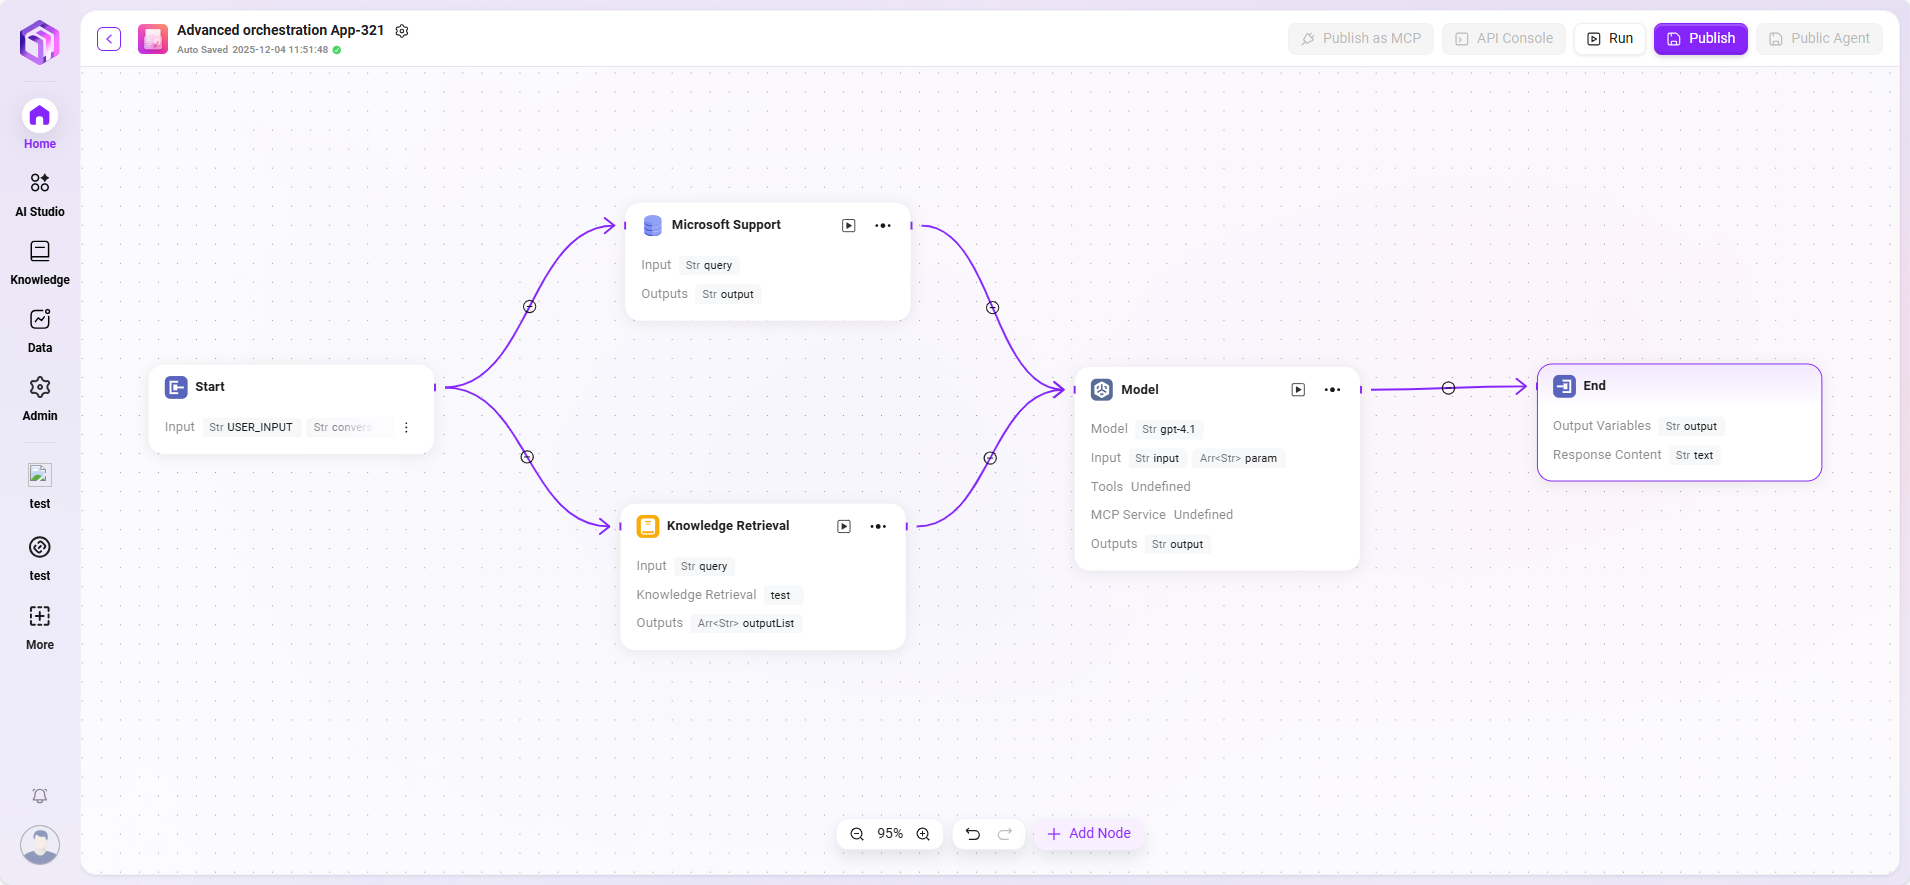
Task: Click the Run button in header
Action: 1609,39
